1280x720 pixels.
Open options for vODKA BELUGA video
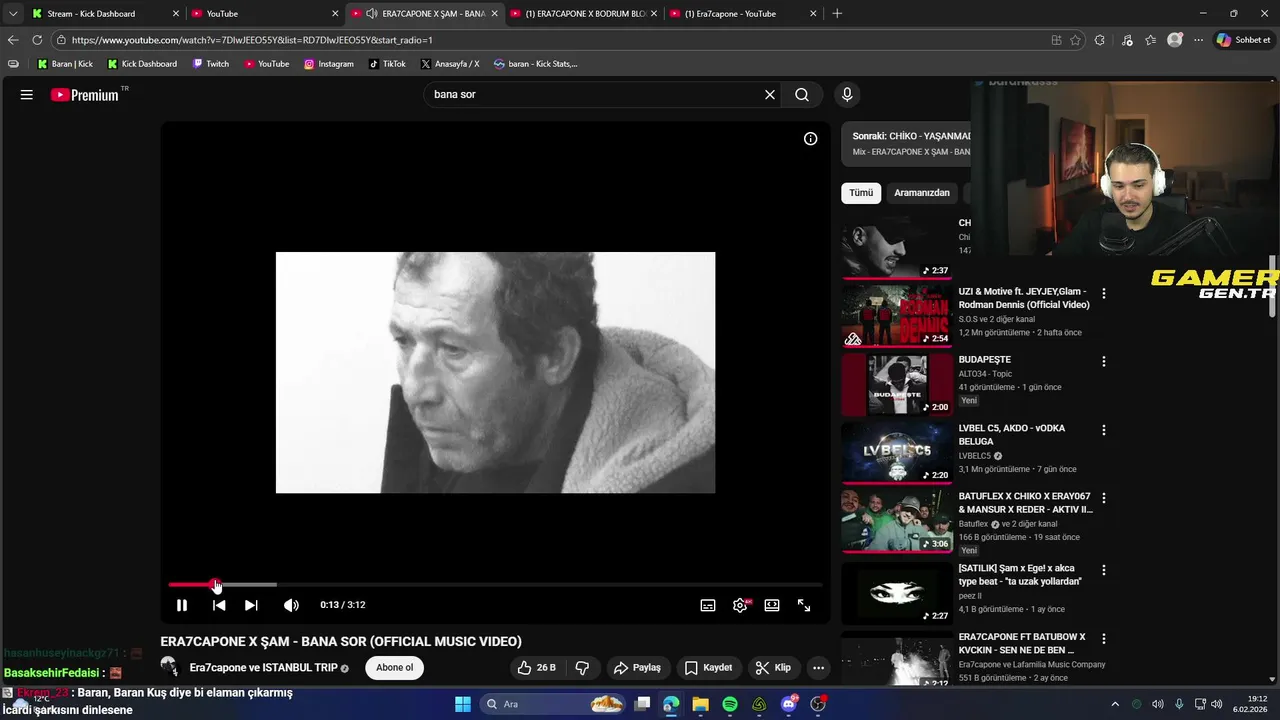click(x=1104, y=430)
